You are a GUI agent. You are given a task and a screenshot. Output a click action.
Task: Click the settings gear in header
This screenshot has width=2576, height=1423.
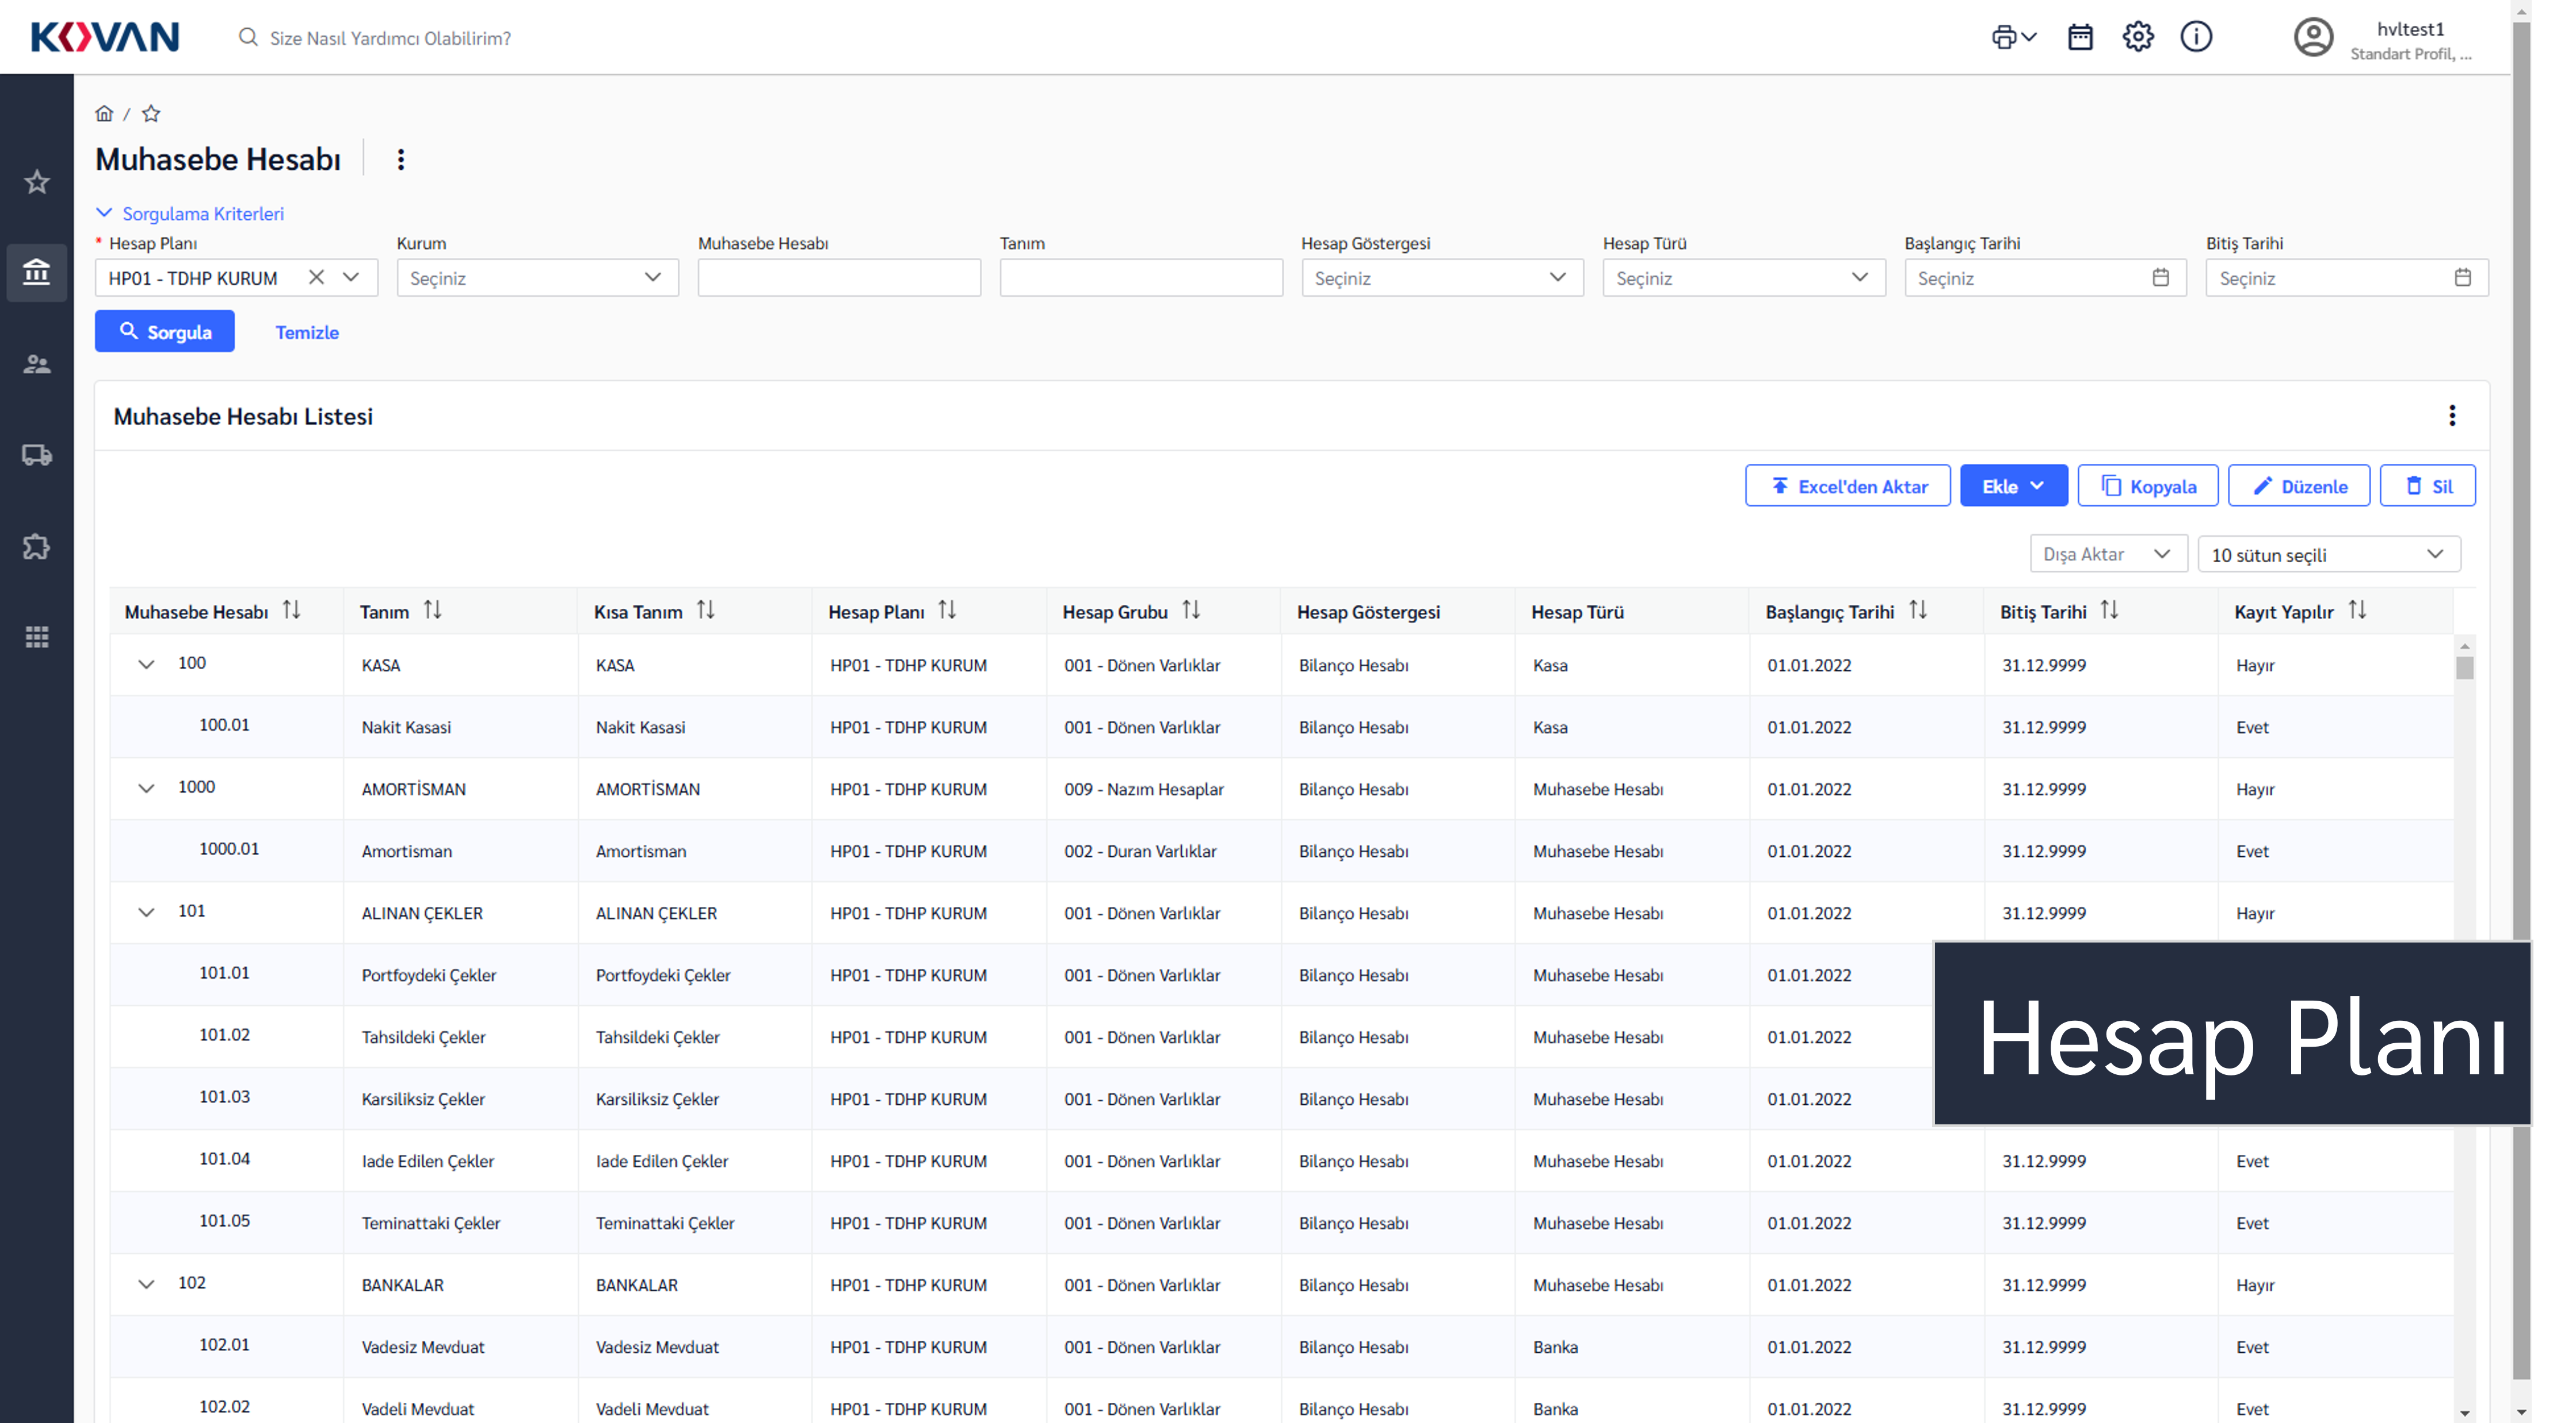2138,37
